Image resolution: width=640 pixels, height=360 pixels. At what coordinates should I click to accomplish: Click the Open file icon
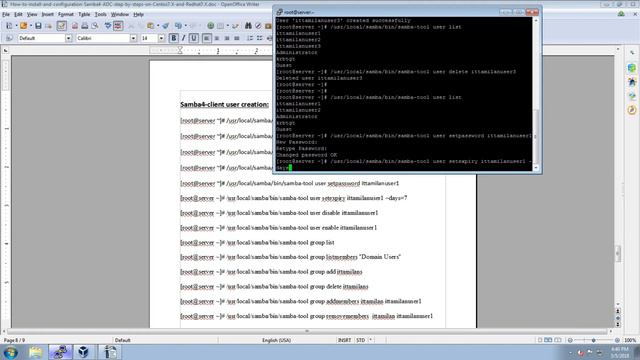click(x=23, y=26)
